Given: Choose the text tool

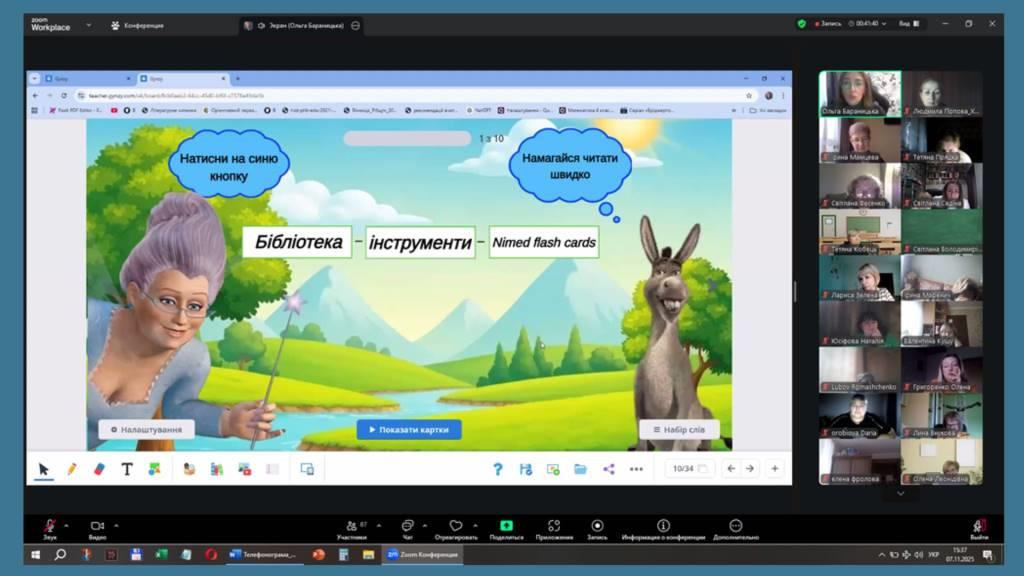Looking at the screenshot, I should click(x=127, y=468).
